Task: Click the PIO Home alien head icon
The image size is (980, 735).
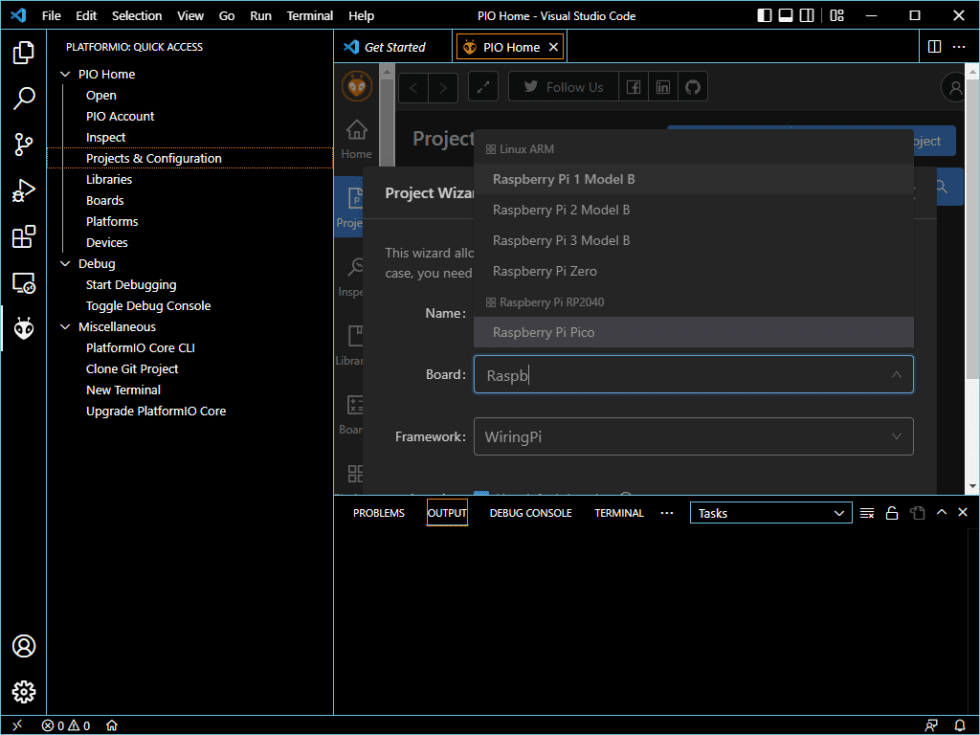Action: pyautogui.click(x=357, y=86)
